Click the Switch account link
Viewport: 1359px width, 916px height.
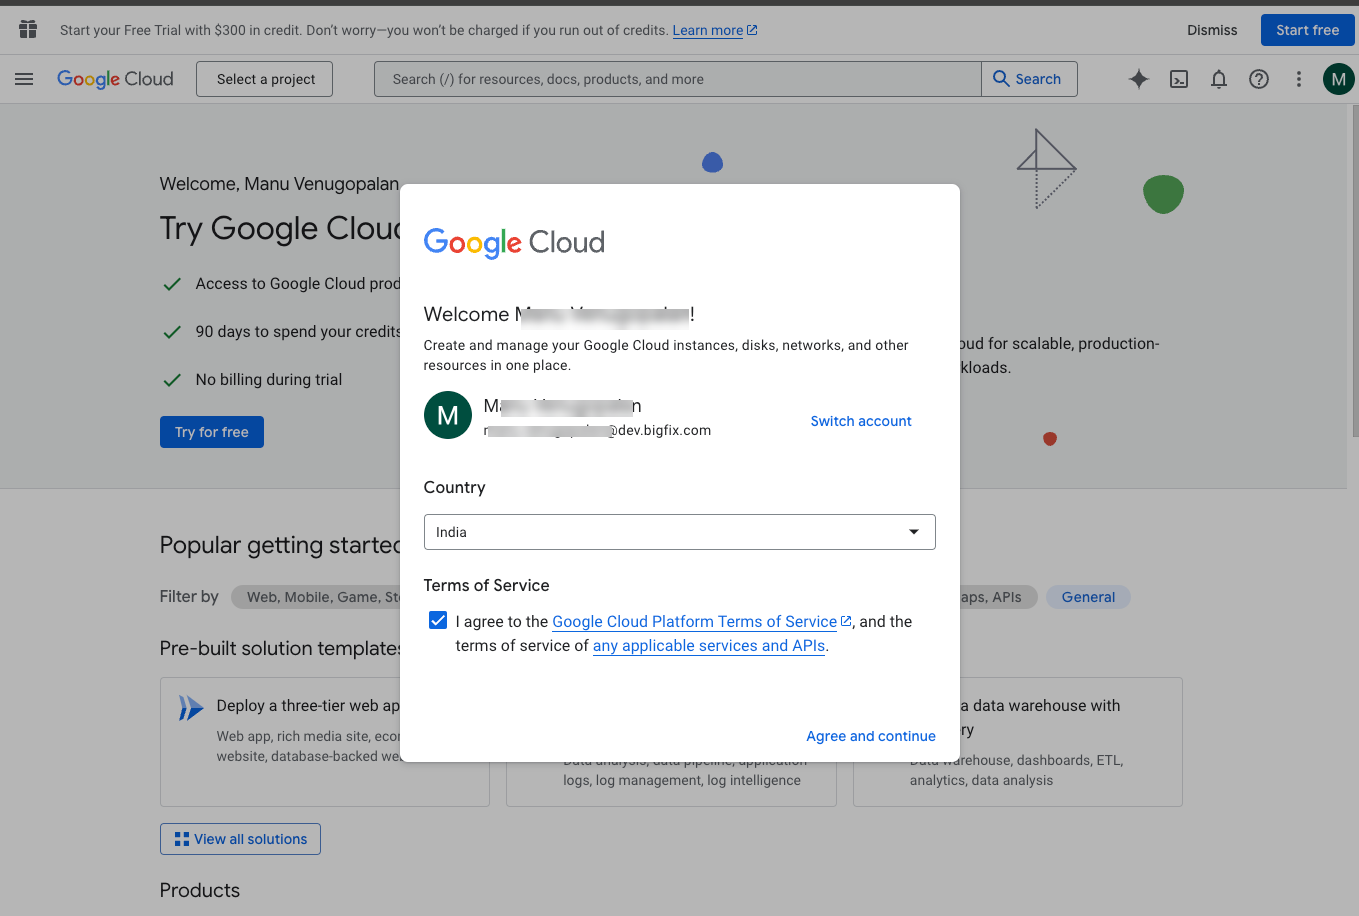[860, 421]
